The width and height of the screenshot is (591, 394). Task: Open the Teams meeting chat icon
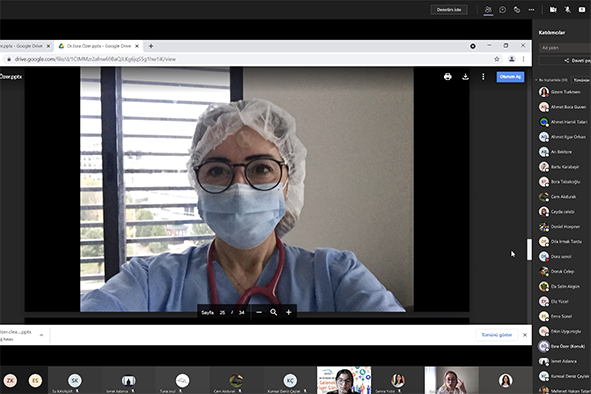point(502,10)
